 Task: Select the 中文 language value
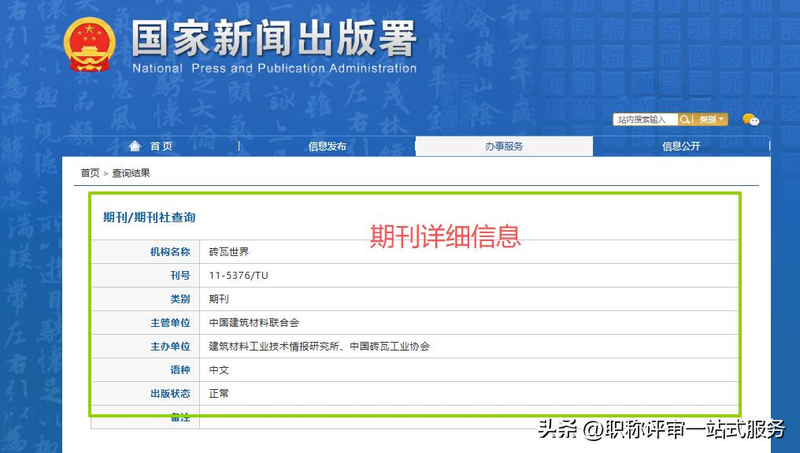(x=219, y=370)
